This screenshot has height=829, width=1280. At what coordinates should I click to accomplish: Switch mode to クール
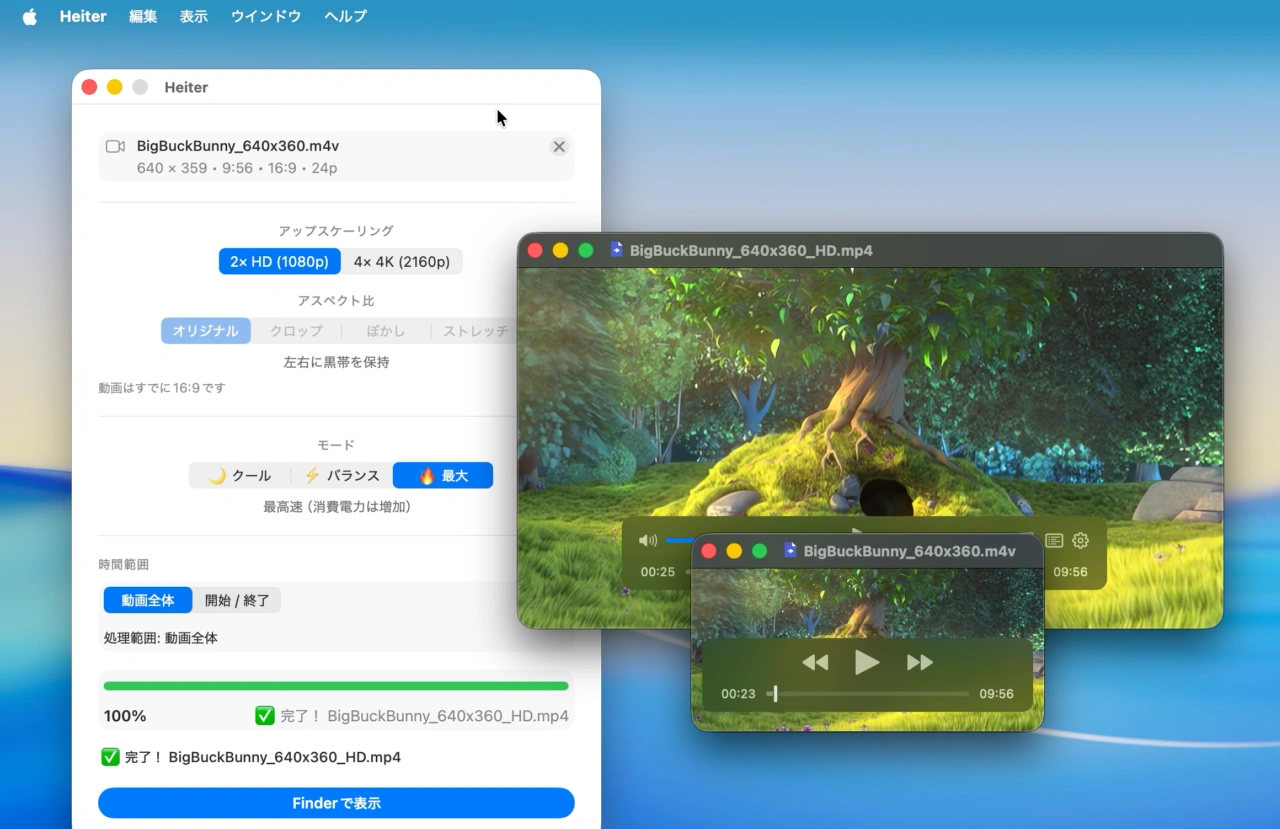click(x=240, y=476)
